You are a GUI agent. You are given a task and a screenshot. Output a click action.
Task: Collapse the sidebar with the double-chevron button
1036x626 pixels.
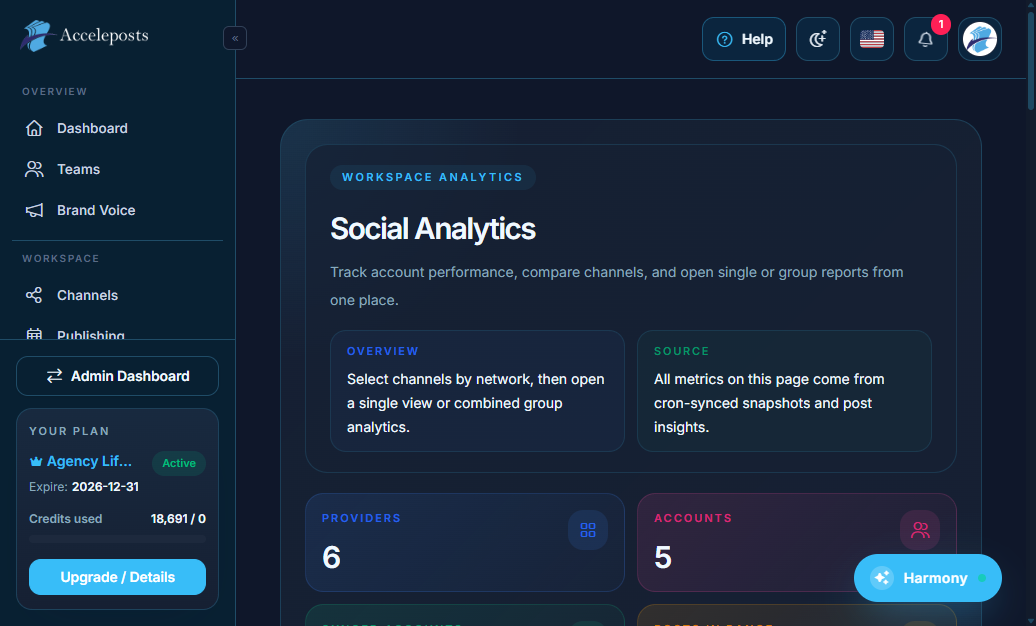[235, 38]
